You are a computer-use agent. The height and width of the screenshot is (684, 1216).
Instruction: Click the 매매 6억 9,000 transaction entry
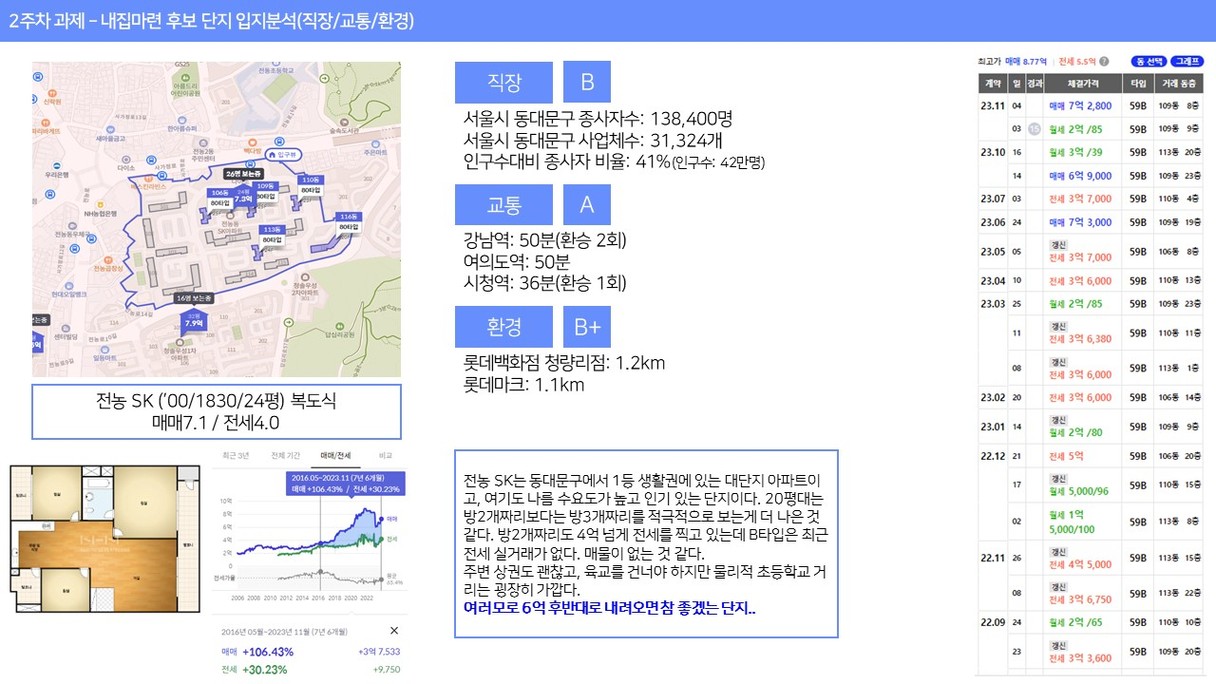tap(1080, 176)
